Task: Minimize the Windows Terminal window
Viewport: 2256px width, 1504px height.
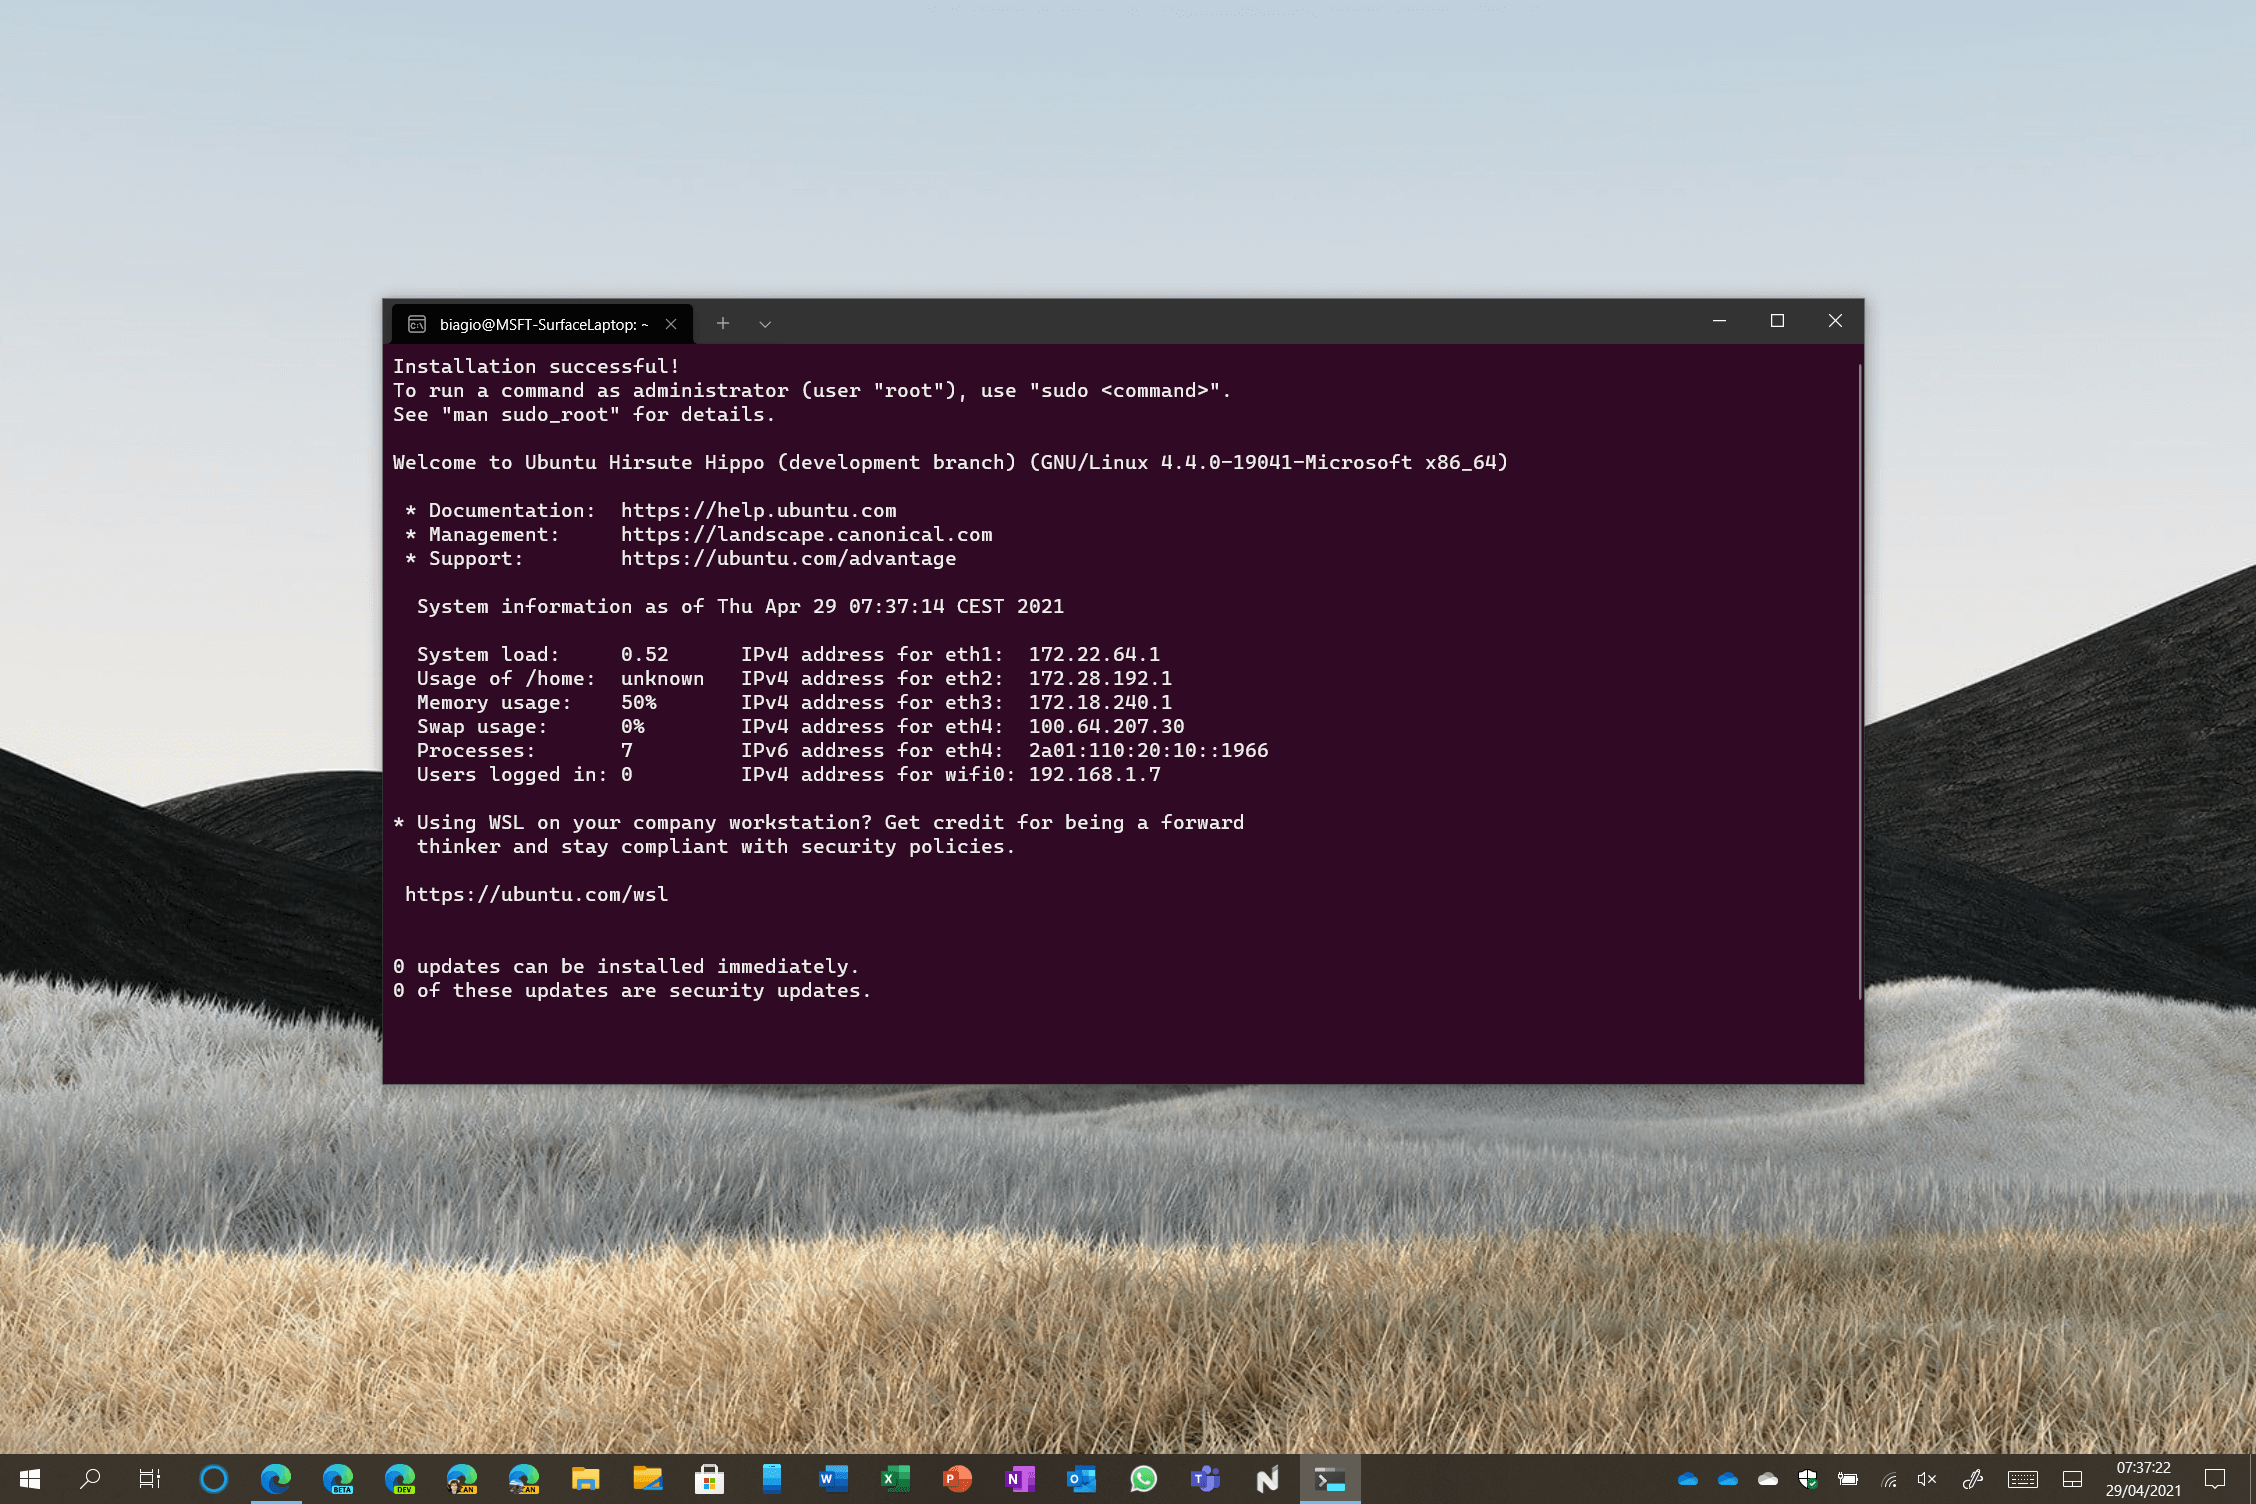Action: (x=1720, y=321)
